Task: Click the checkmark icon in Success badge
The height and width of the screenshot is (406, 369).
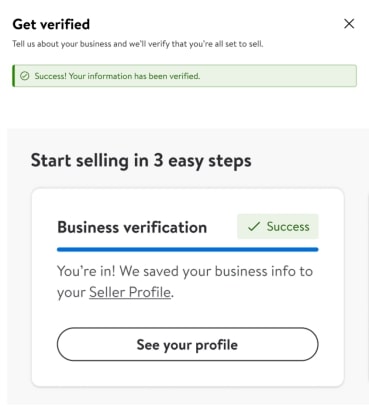Action: [x=254, y=227]
